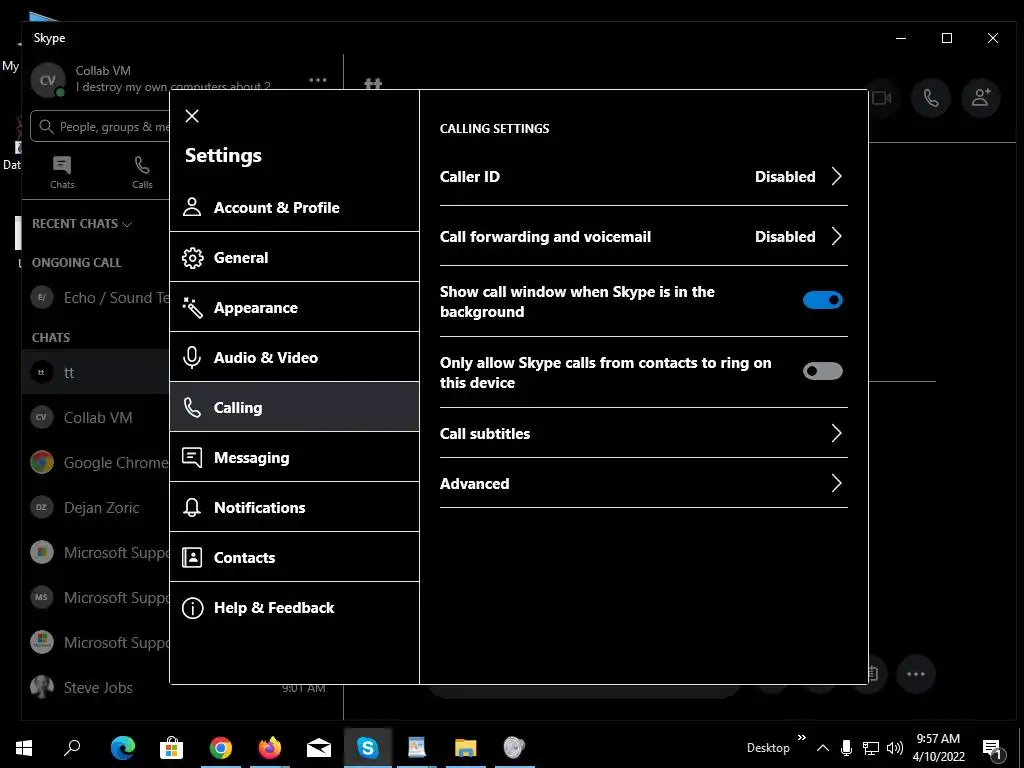Click the Appearance magic wand icon
This screenshot has width=1024, height=768.
pyautogui.click(x=192, y=308)
